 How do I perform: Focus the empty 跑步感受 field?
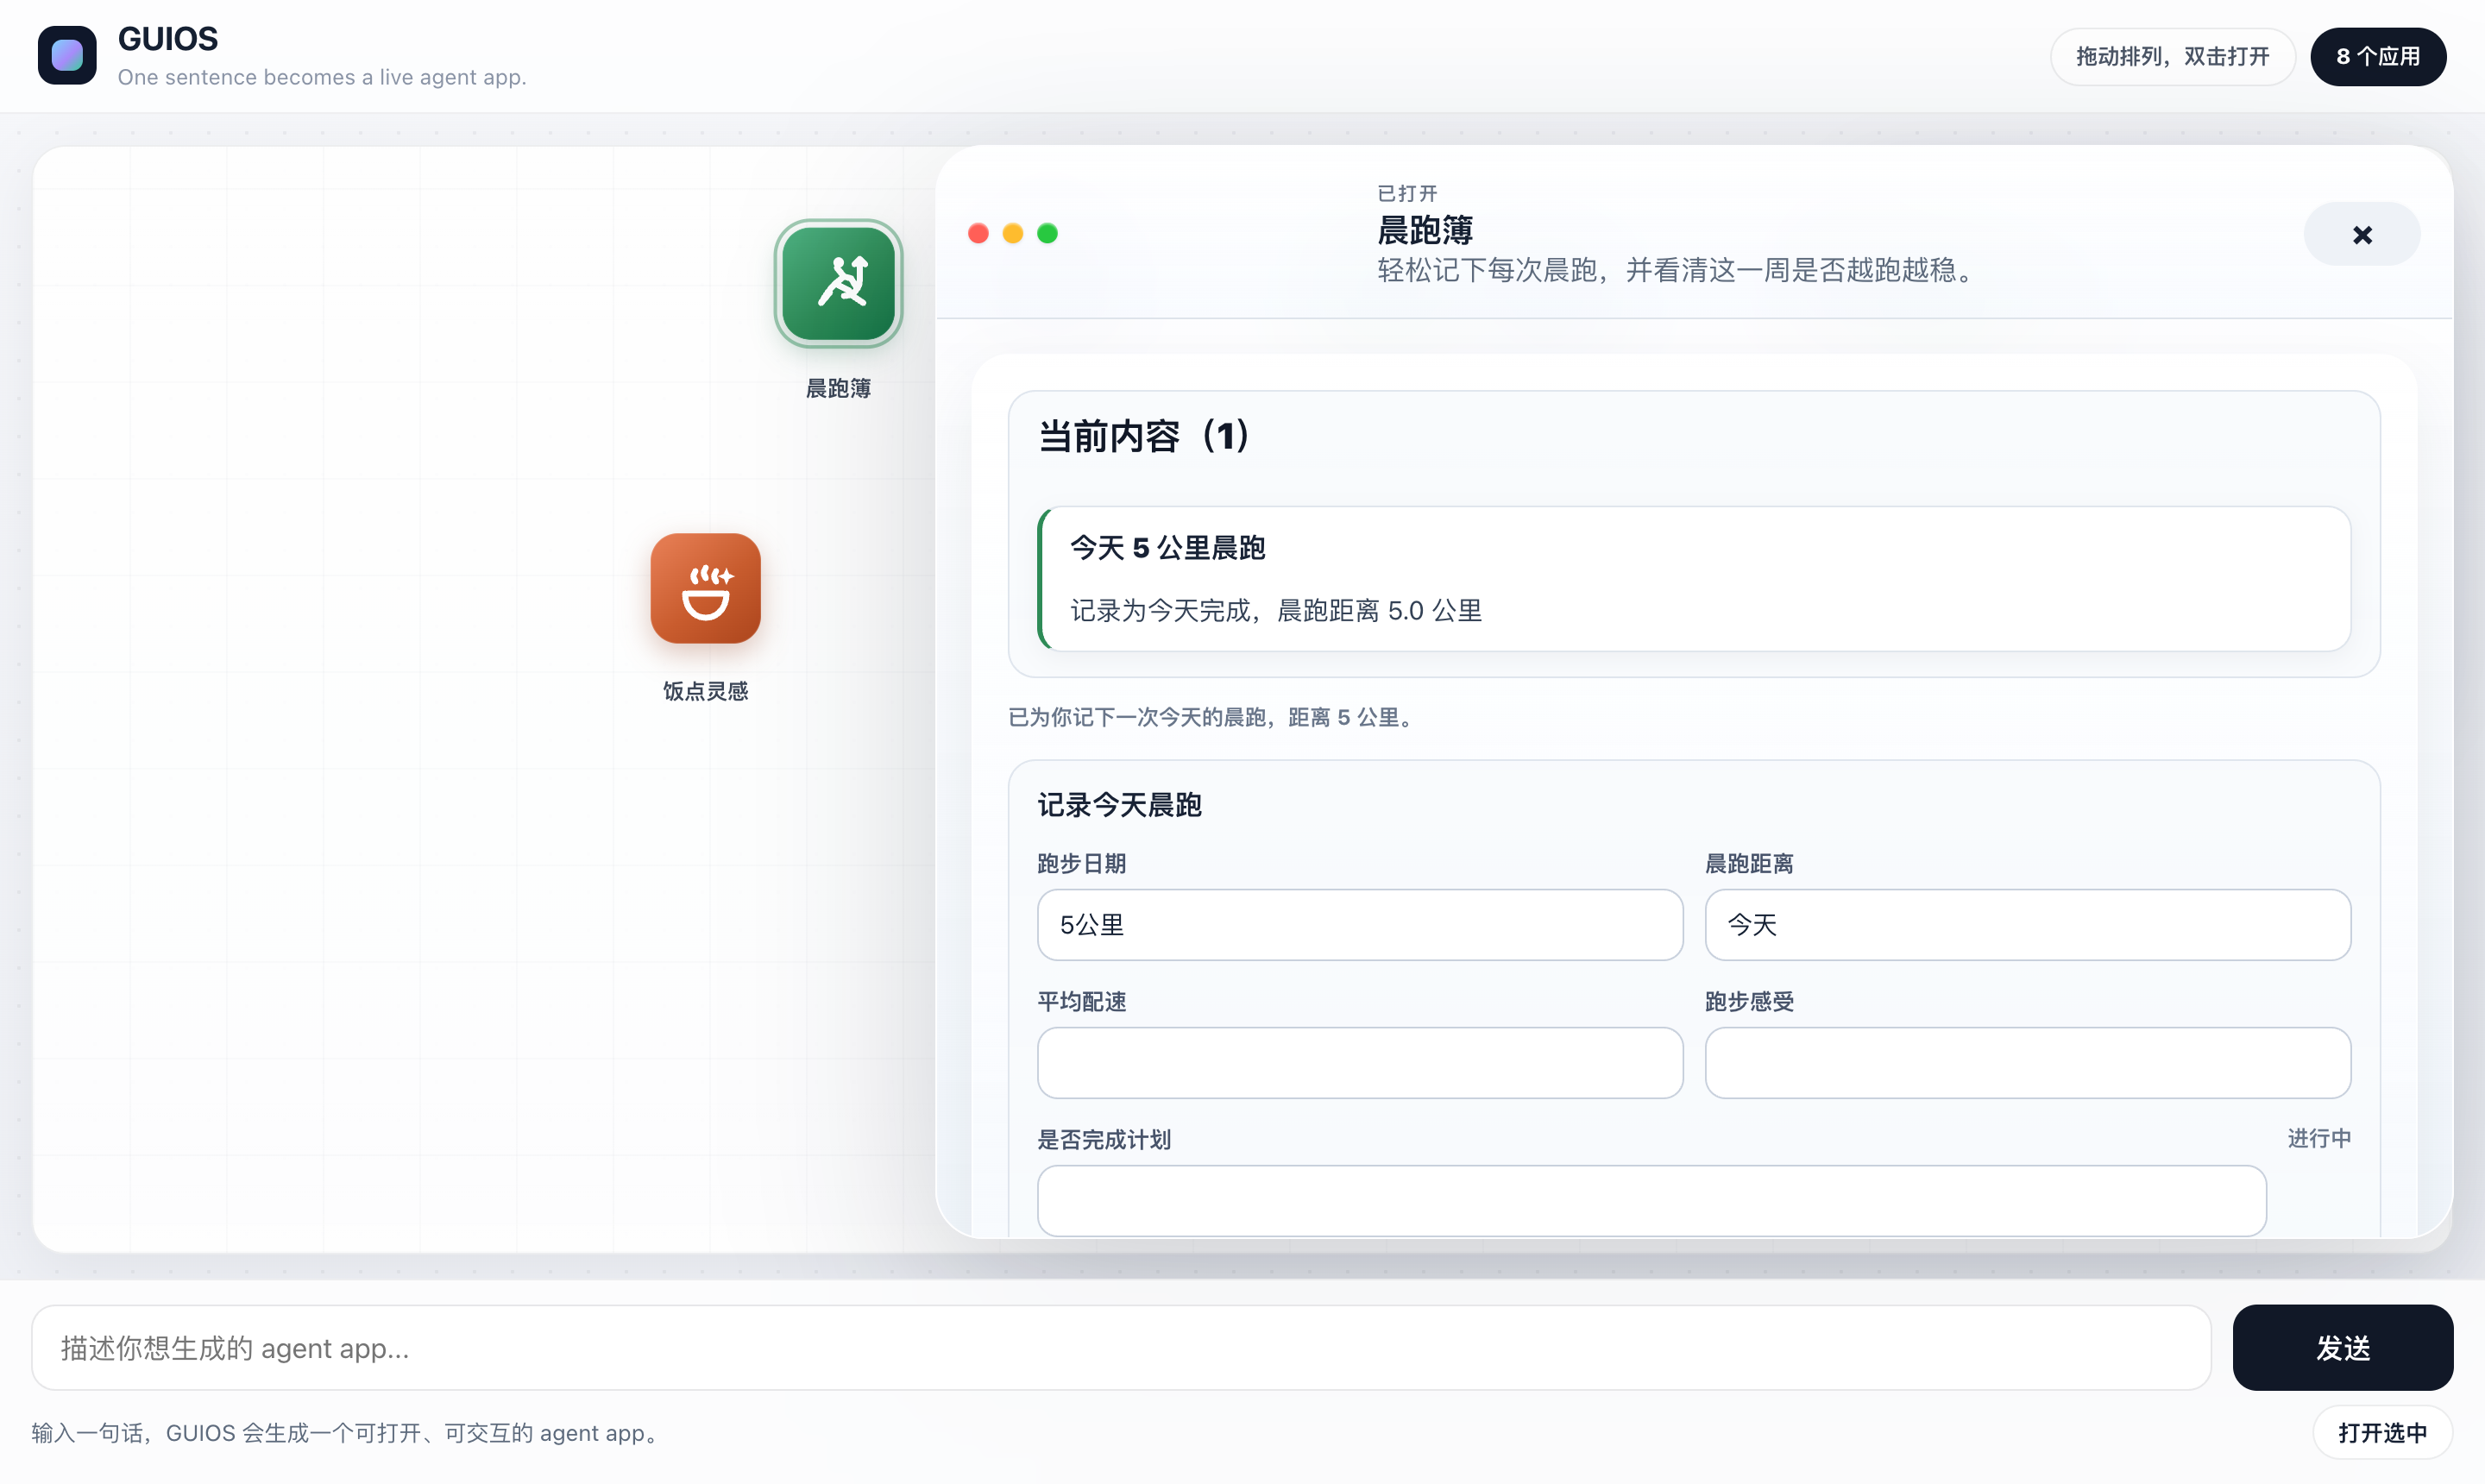click(x=2028, y=1063)
